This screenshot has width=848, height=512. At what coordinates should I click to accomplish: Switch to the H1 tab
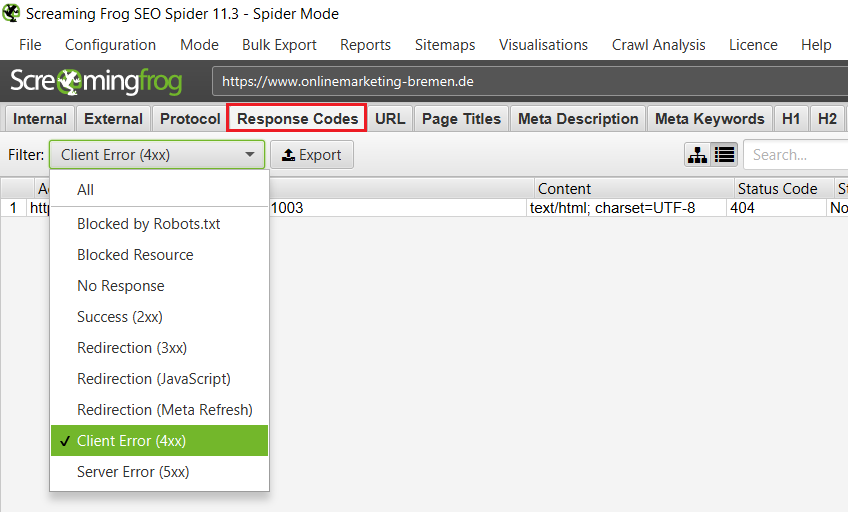[791, 118]
